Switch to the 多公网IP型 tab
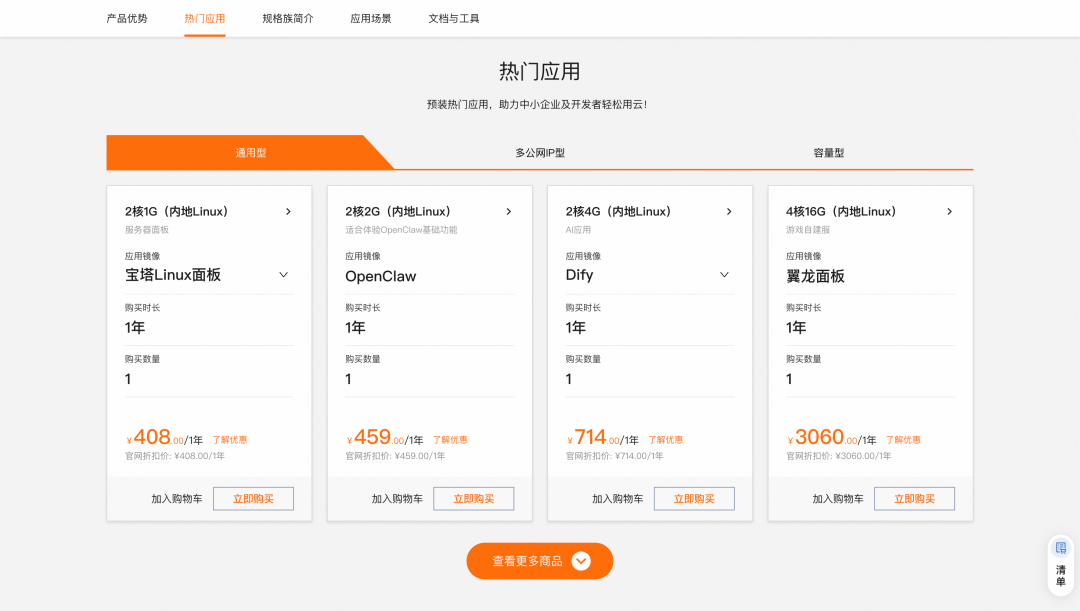 [x=540, y=152]
